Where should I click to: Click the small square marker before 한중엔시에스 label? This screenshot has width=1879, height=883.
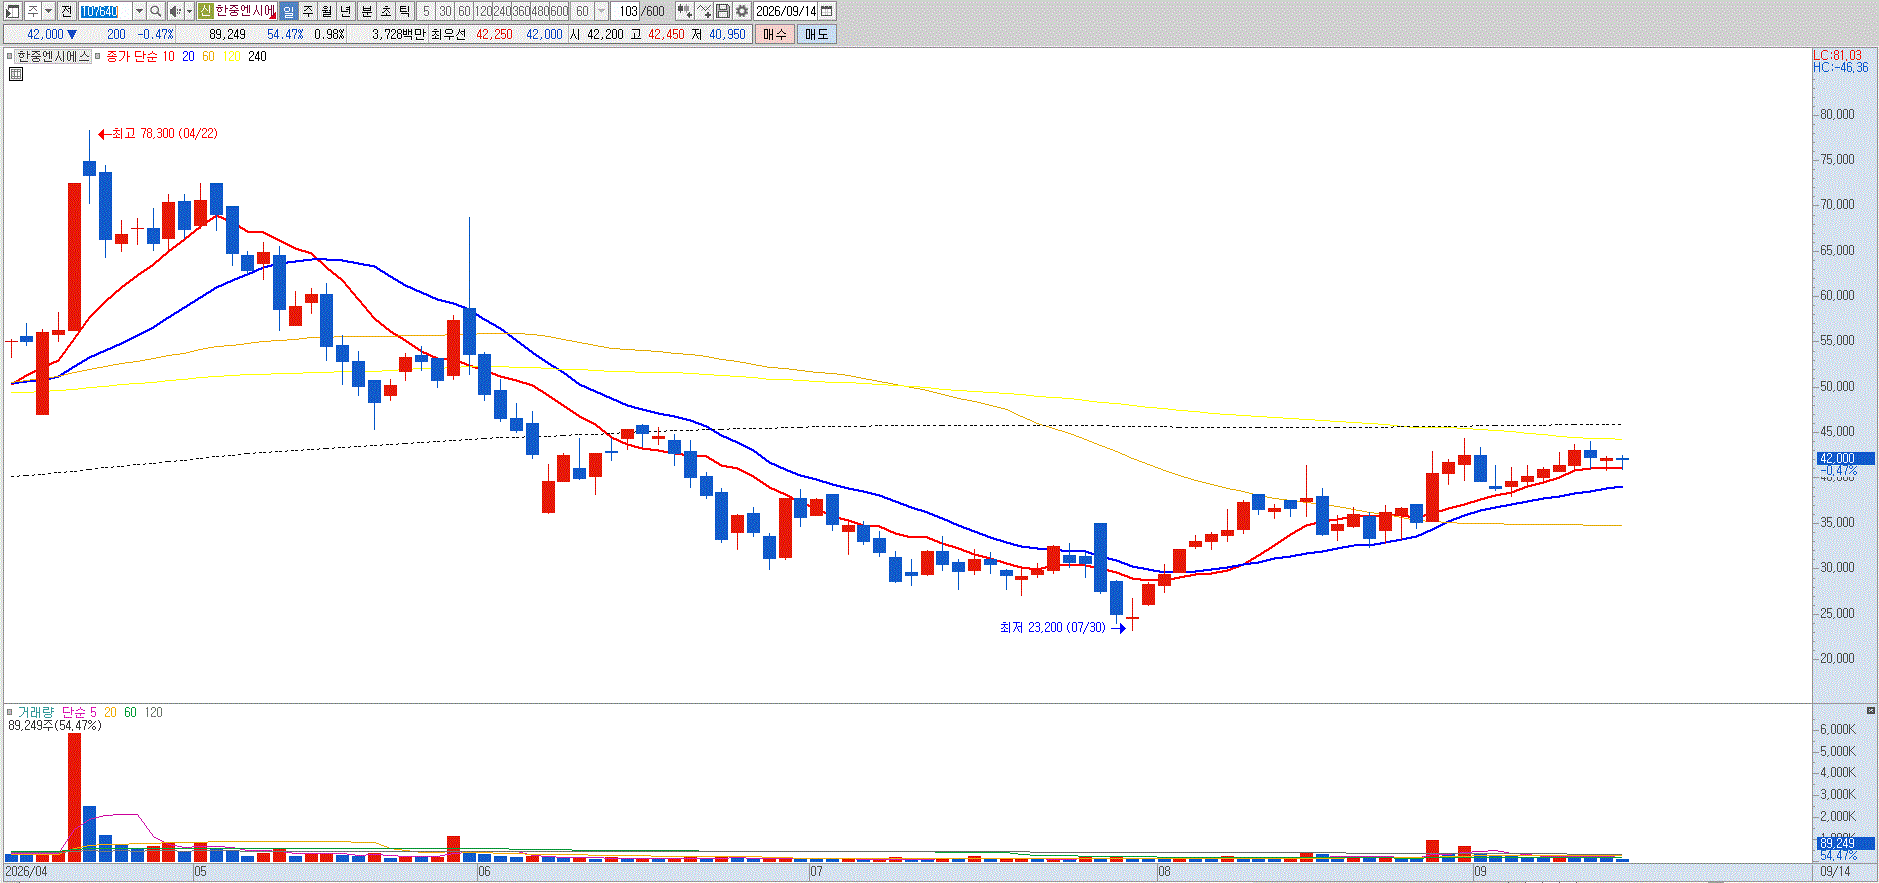coord(10,57)
